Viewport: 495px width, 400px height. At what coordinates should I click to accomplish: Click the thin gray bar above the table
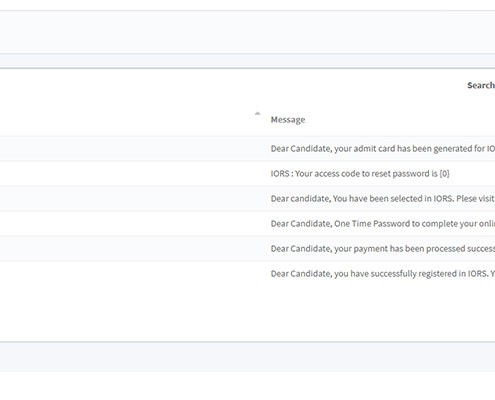[247, 61]
